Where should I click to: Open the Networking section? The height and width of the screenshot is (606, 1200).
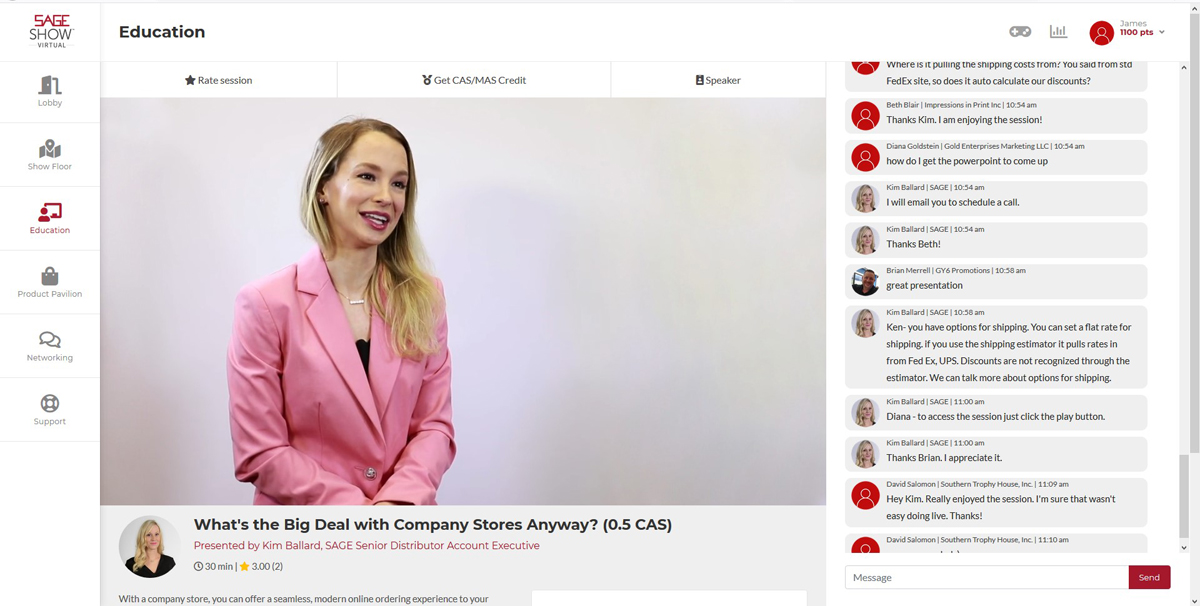50,346
